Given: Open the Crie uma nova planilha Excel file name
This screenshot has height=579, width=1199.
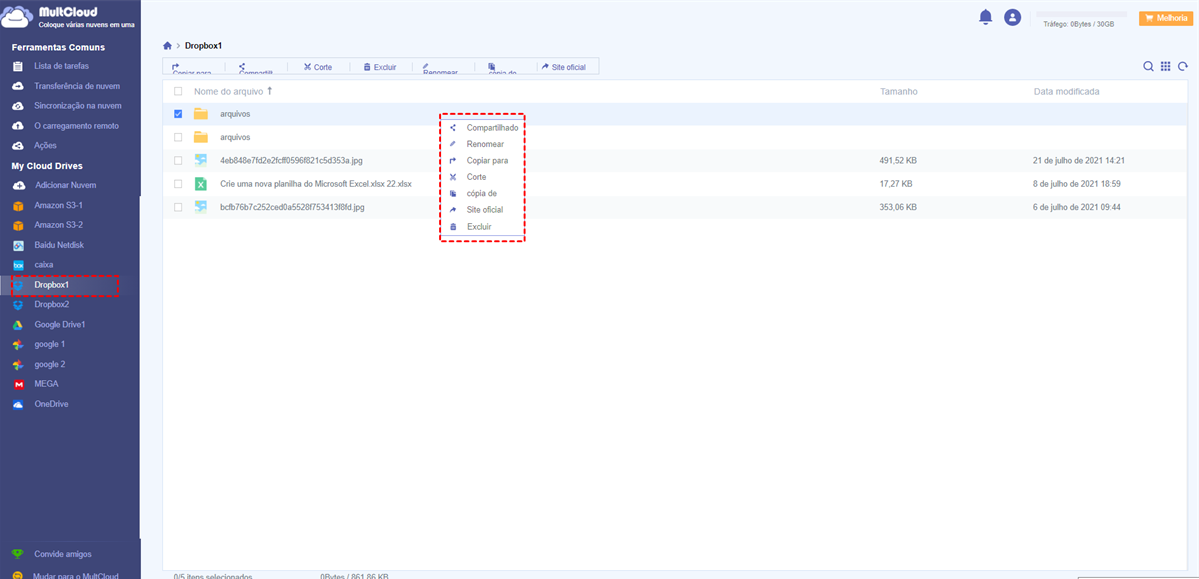Looking at the screenshot, I should click(316, 184).
